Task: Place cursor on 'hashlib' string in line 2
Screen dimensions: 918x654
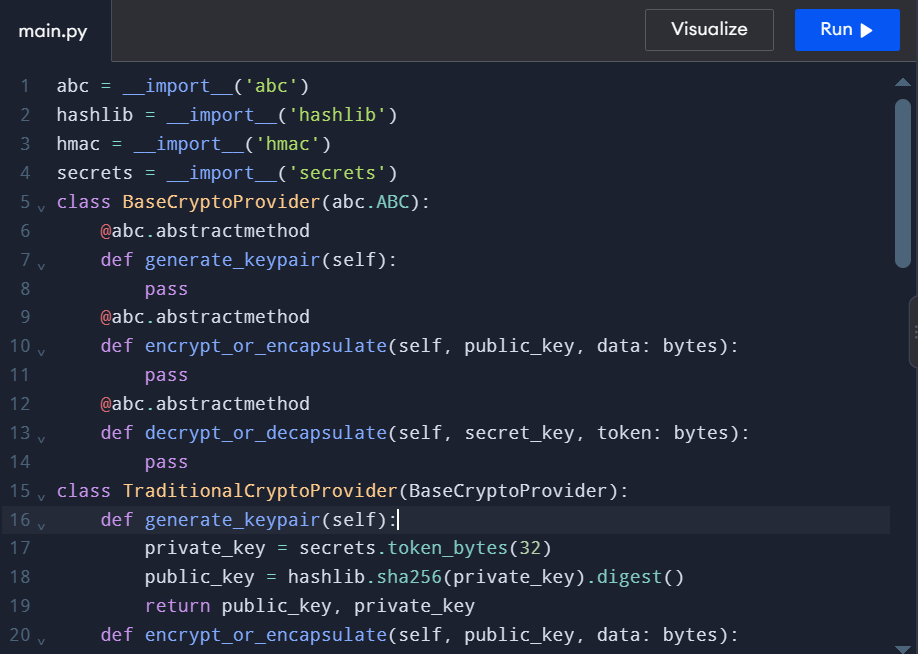Action: 337,115
